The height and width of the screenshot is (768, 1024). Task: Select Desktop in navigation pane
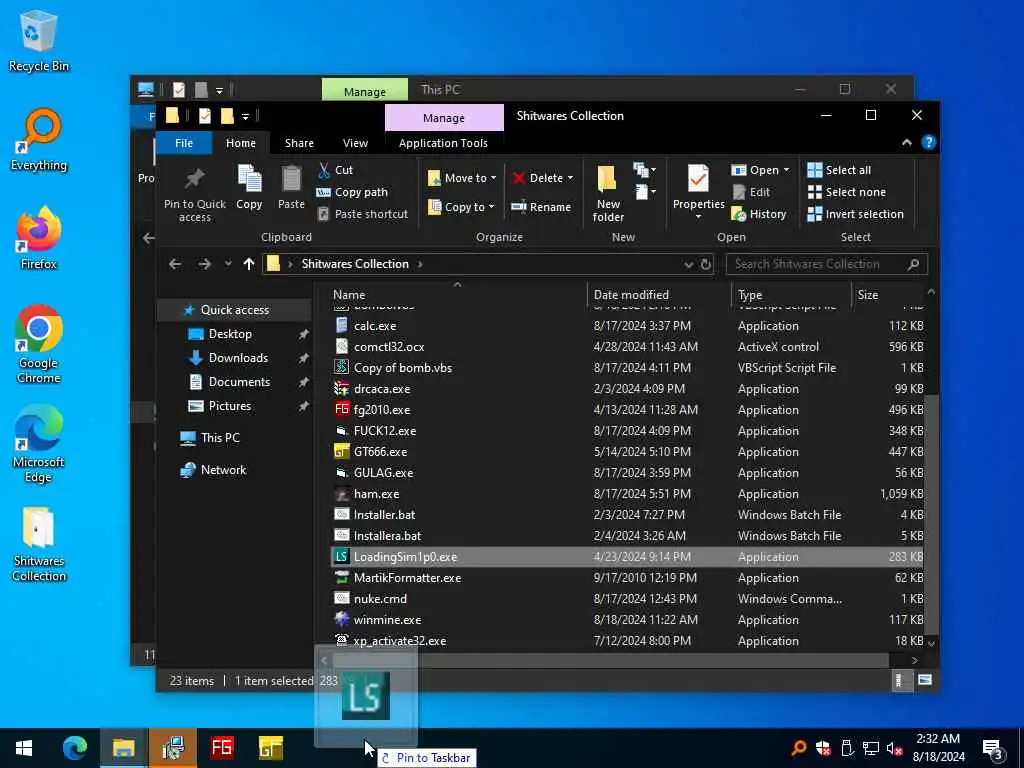tap(230, 334)
